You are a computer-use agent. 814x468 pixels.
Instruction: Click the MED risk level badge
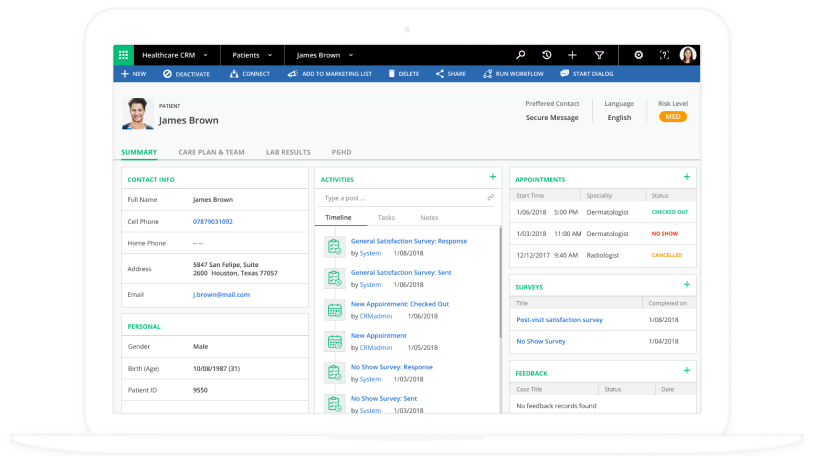673,117
